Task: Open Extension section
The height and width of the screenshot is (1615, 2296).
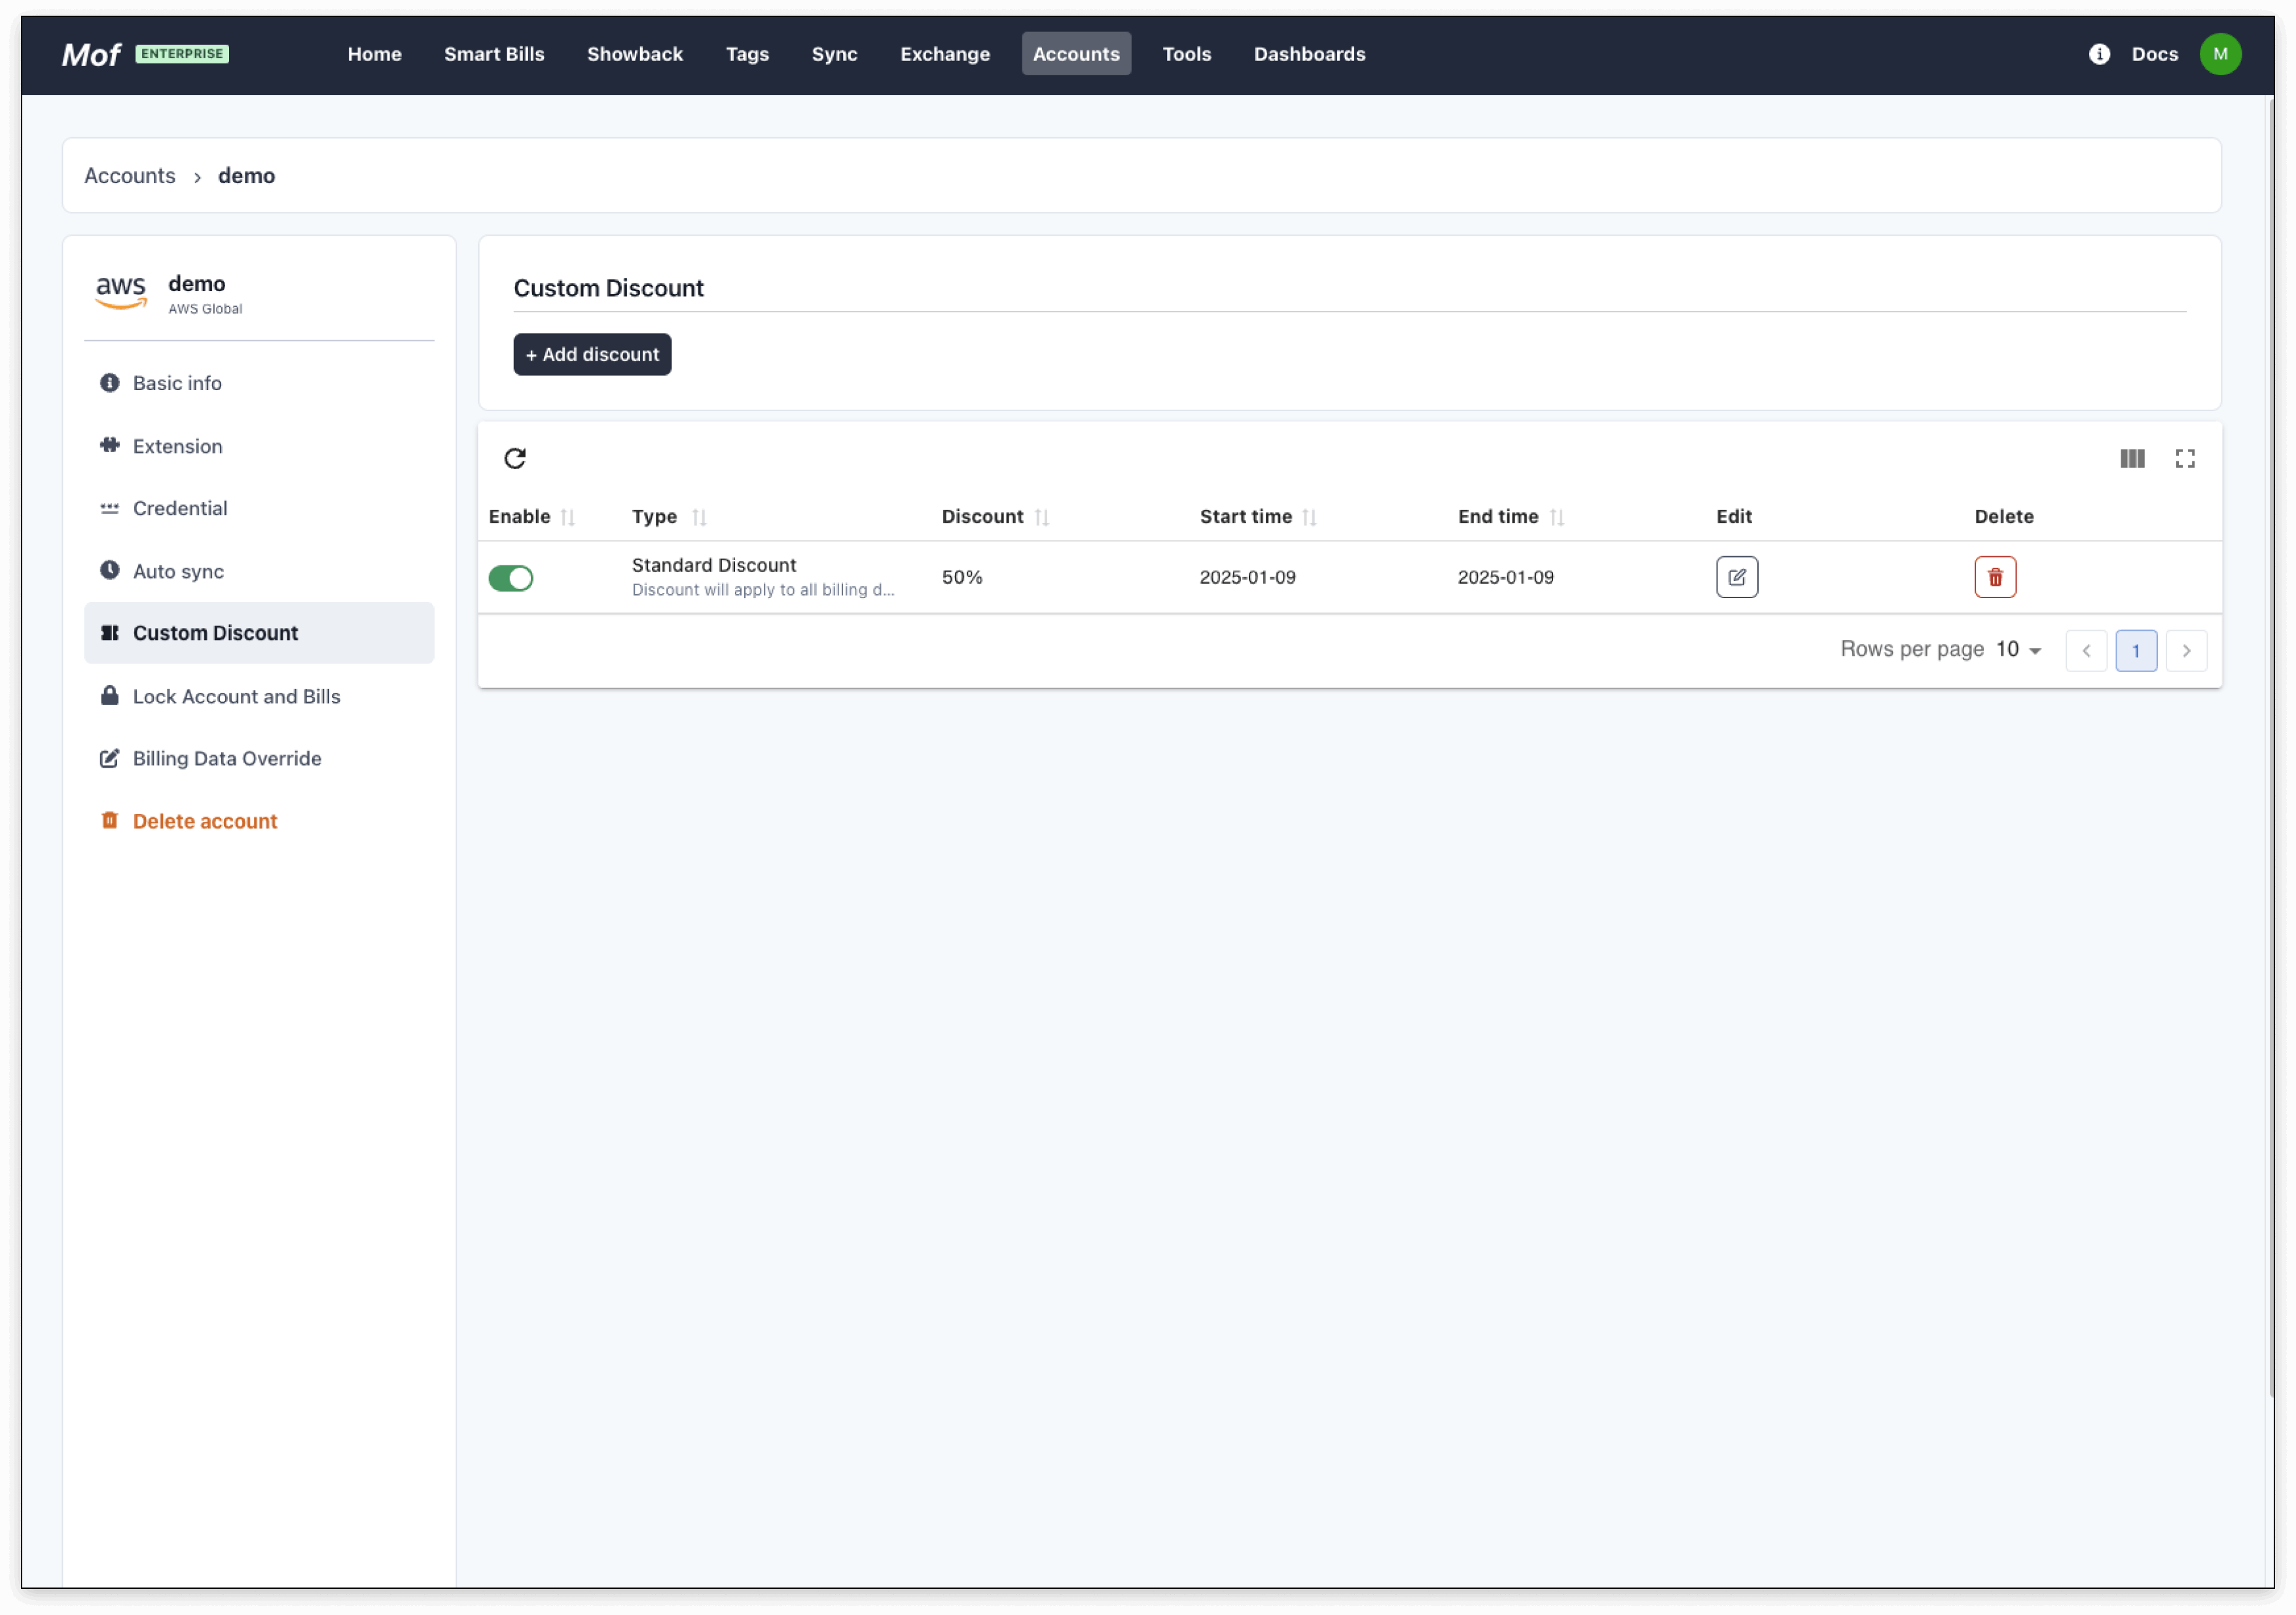Action: click(259, 446)
